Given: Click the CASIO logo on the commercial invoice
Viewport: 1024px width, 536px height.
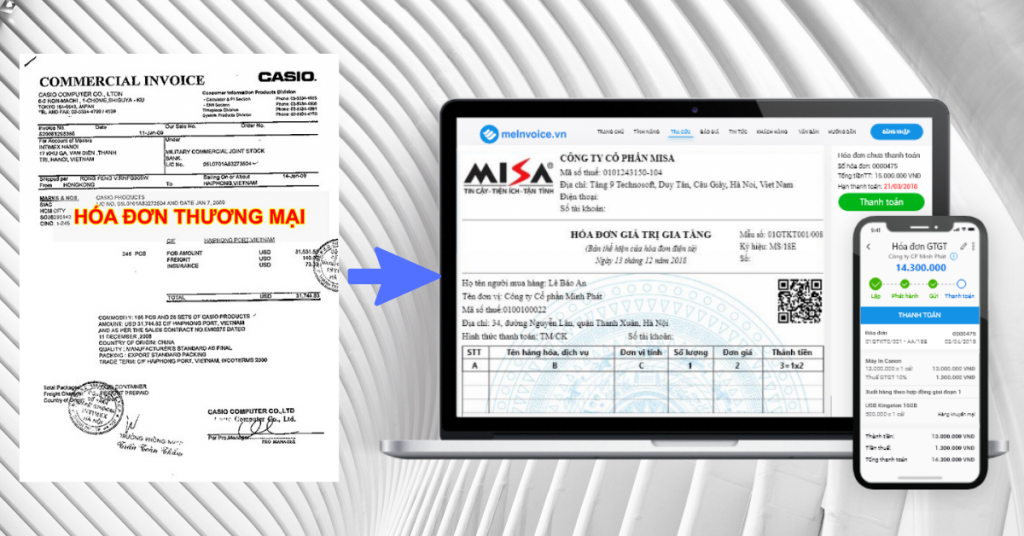Looking at the screenshot, I should tap(287, 76).
